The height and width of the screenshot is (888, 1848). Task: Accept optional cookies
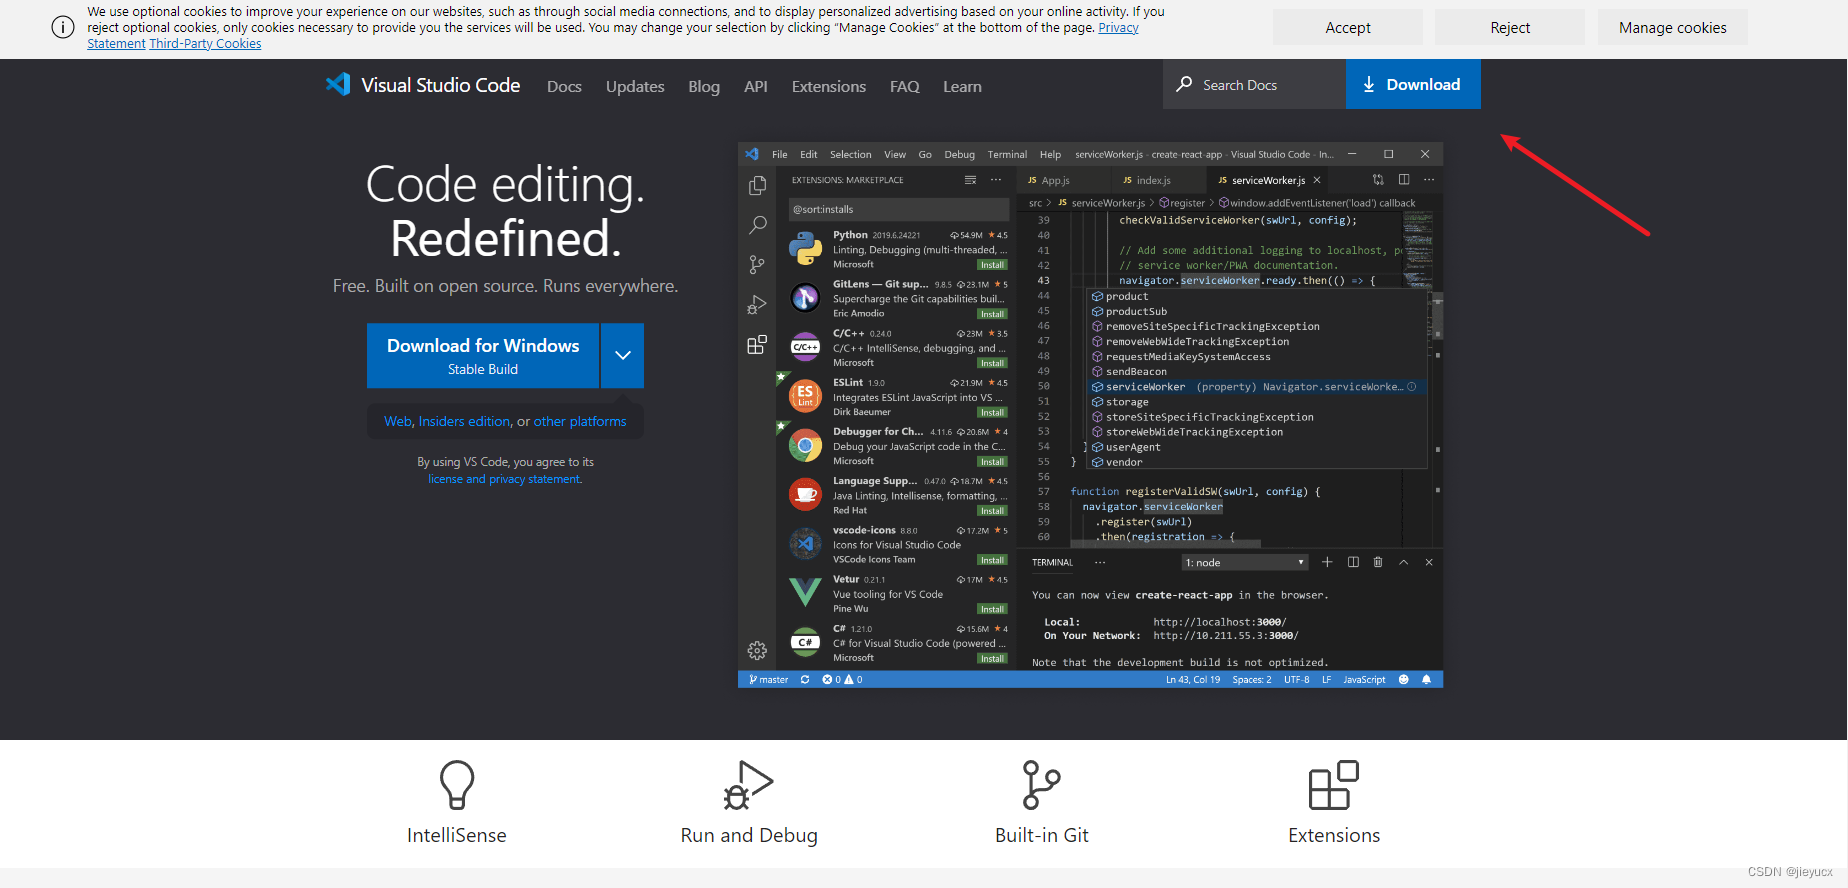[x=1348, y=28]
